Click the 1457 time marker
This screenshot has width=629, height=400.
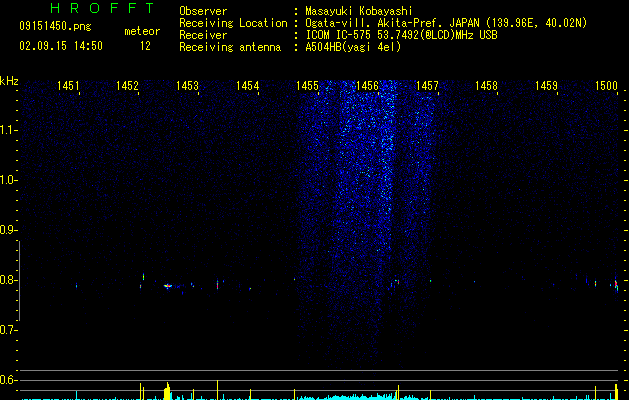point(427,85)
